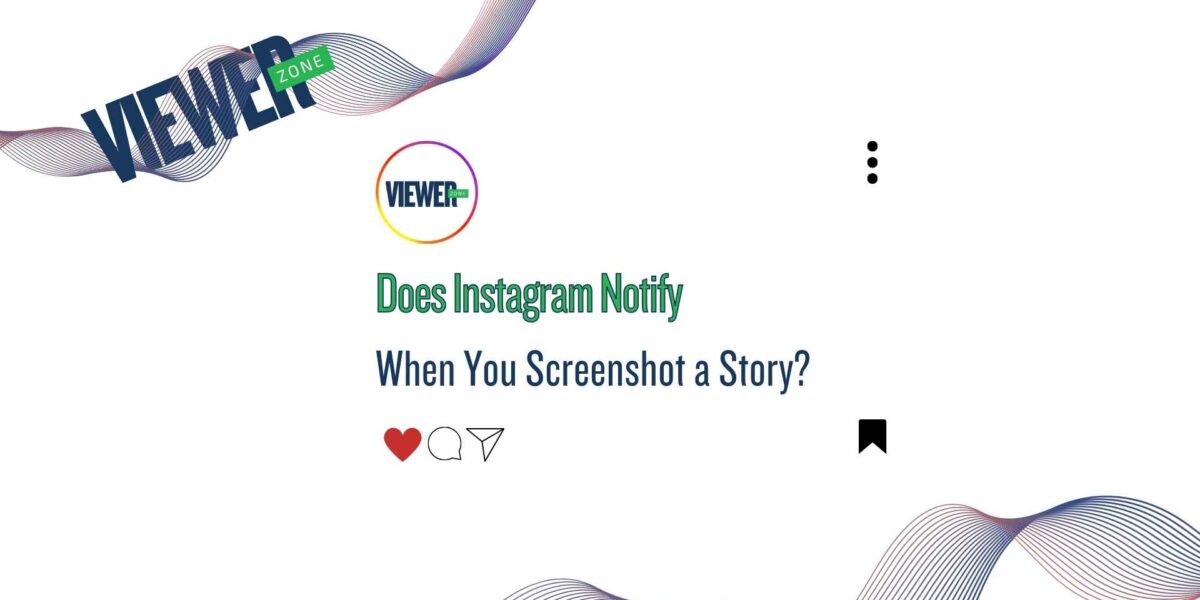The width and height of the screenshot is (1200, 600).
Task: Click the green "Does Instagram Notify" headline
Action: click(x=530, y=296)
